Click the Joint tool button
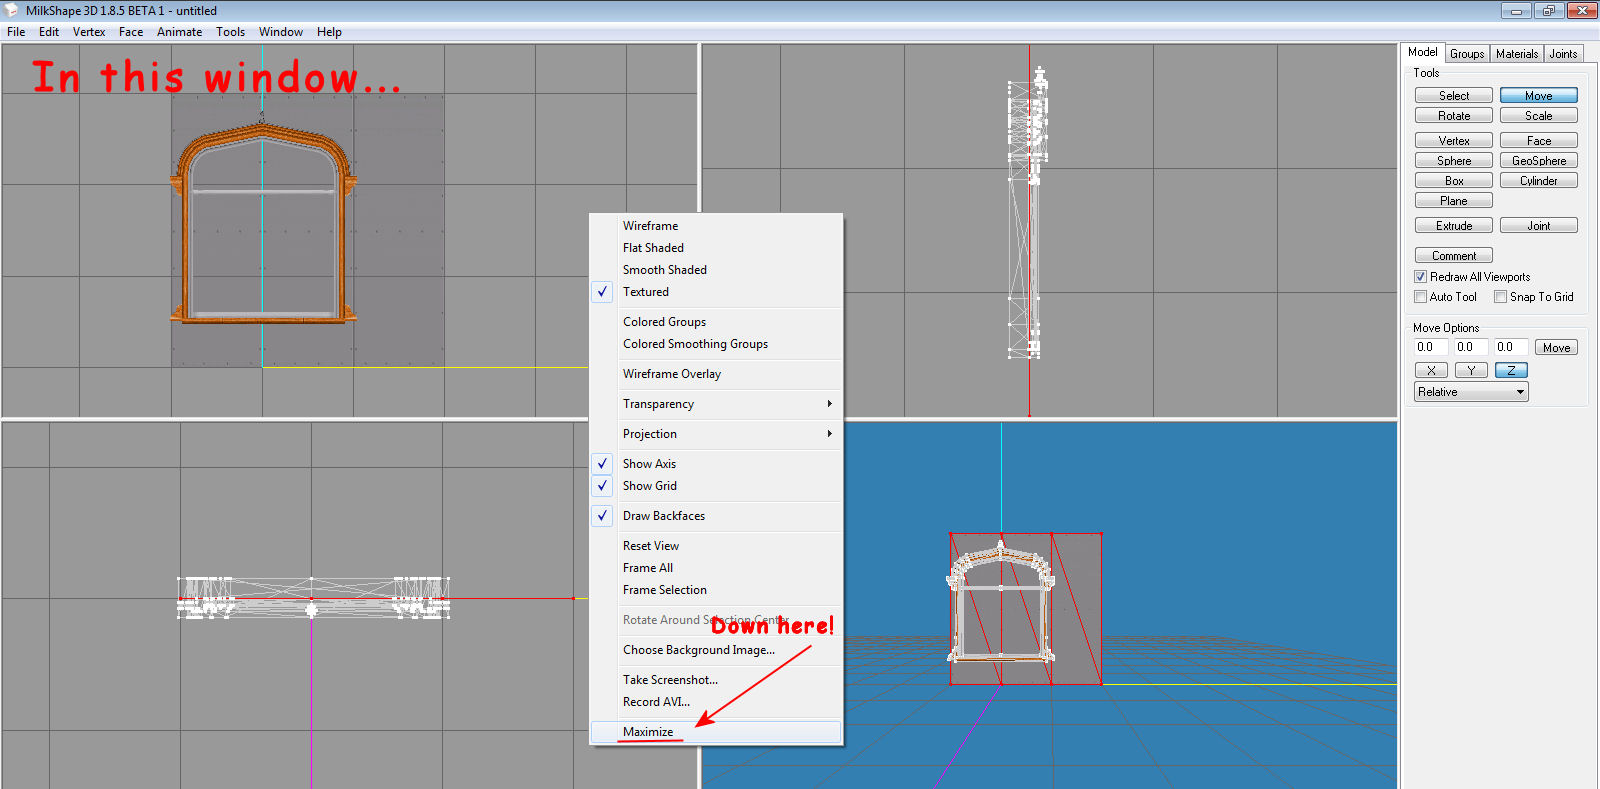 [x=1539, y=226]
